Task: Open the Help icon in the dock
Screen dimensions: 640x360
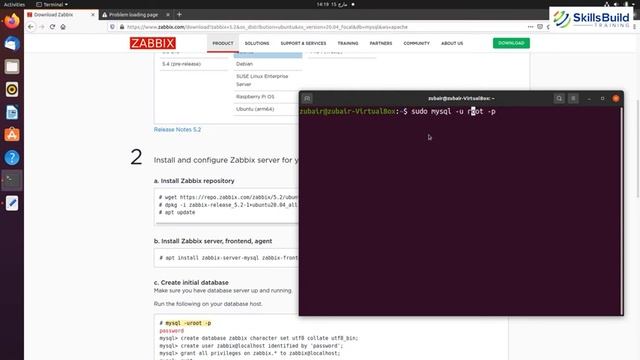Action: click(12, 157)
